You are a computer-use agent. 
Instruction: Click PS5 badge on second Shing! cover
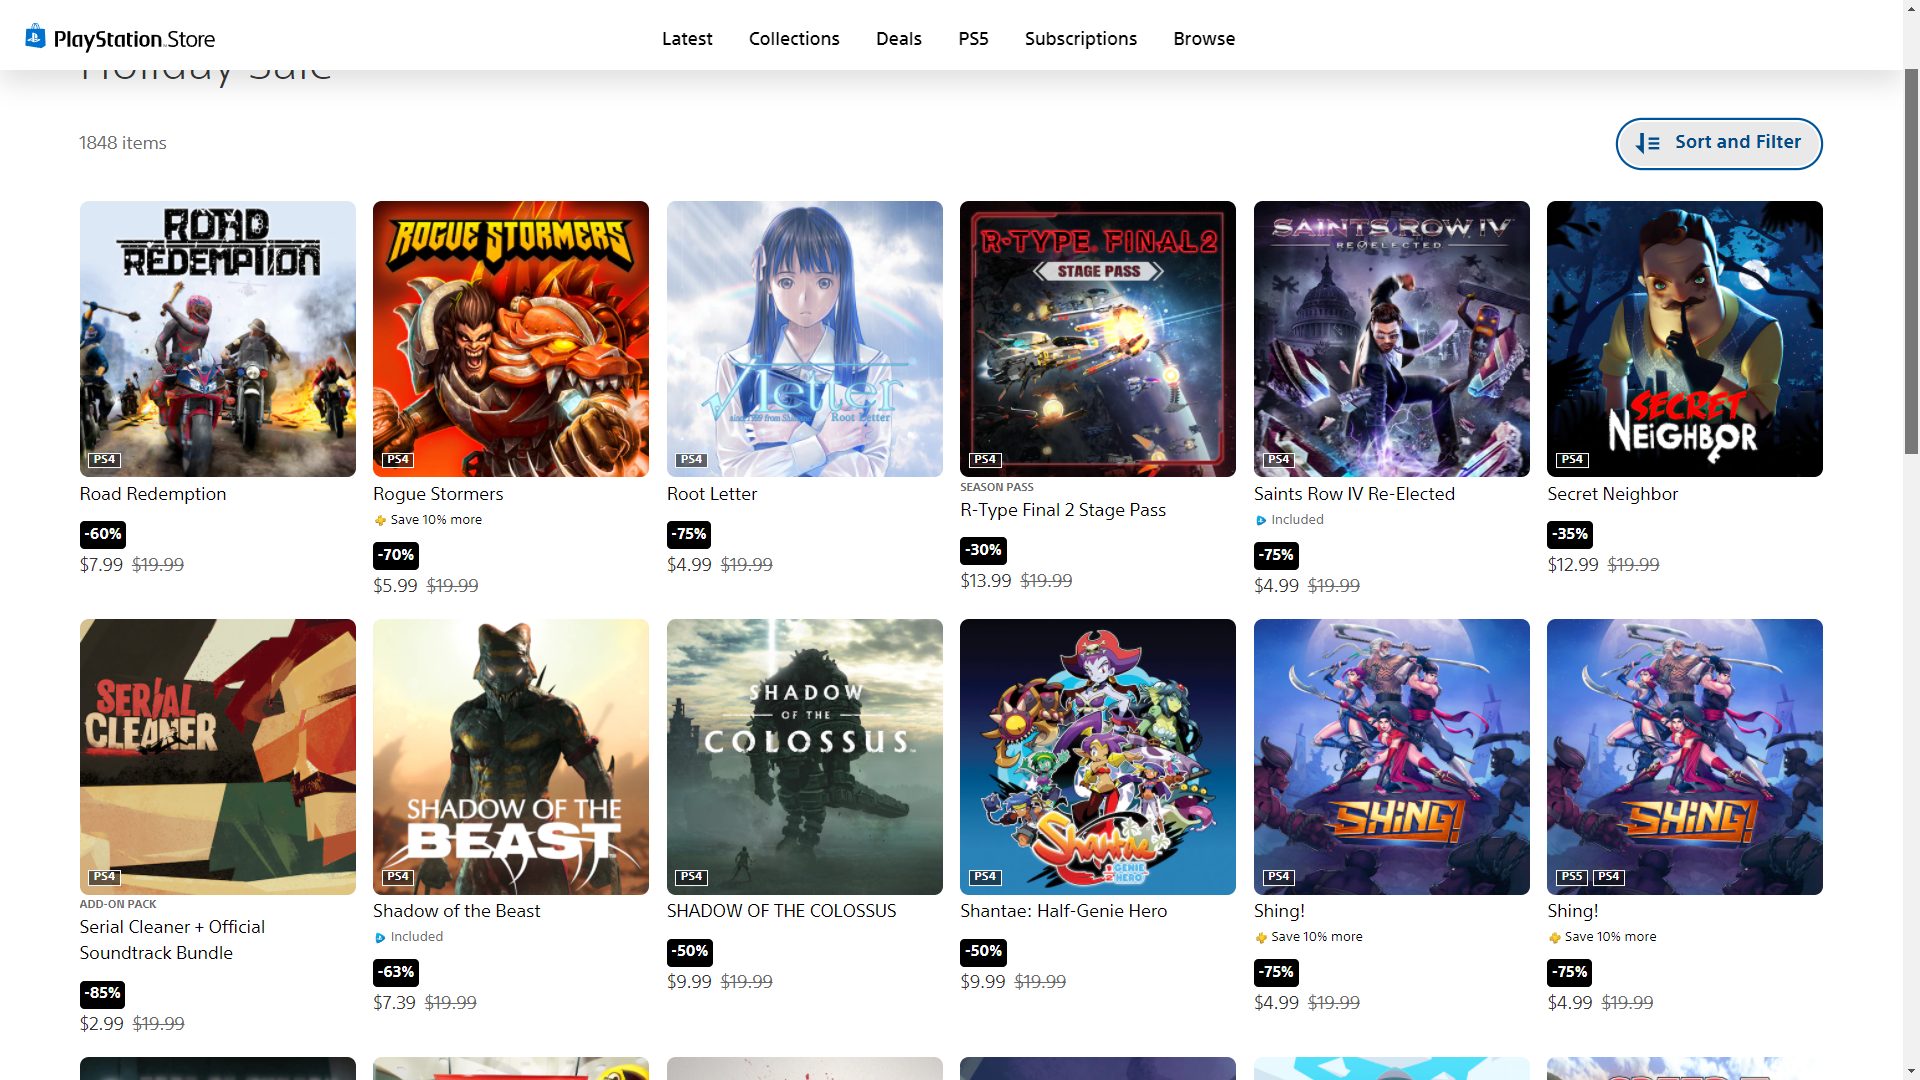click(1571, 877)
